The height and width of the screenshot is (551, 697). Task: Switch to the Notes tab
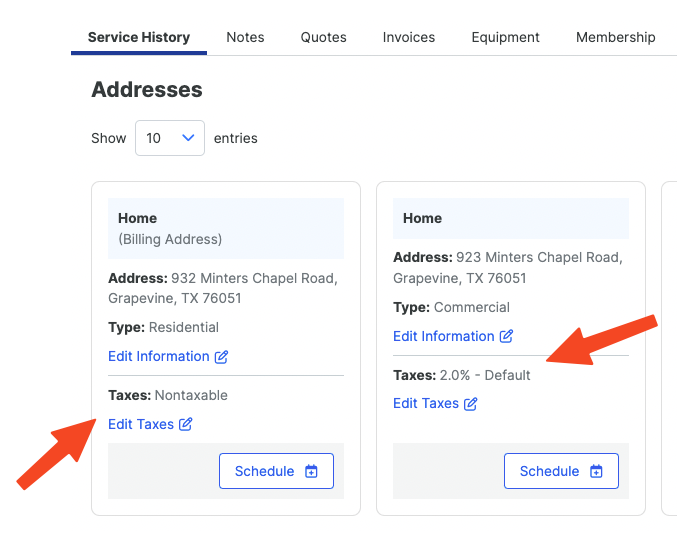245,37
